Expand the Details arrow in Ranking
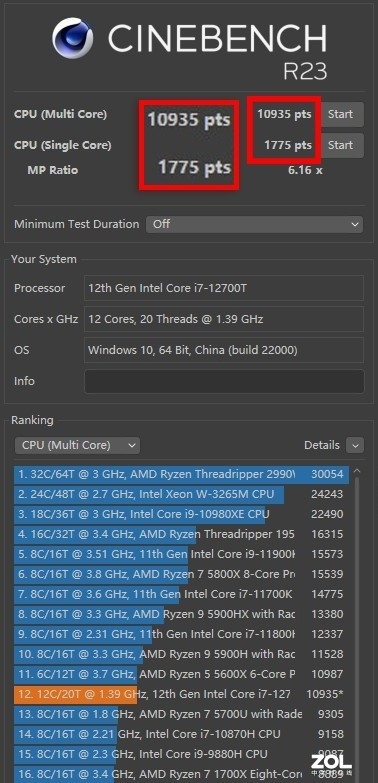 tap(355, 445)
